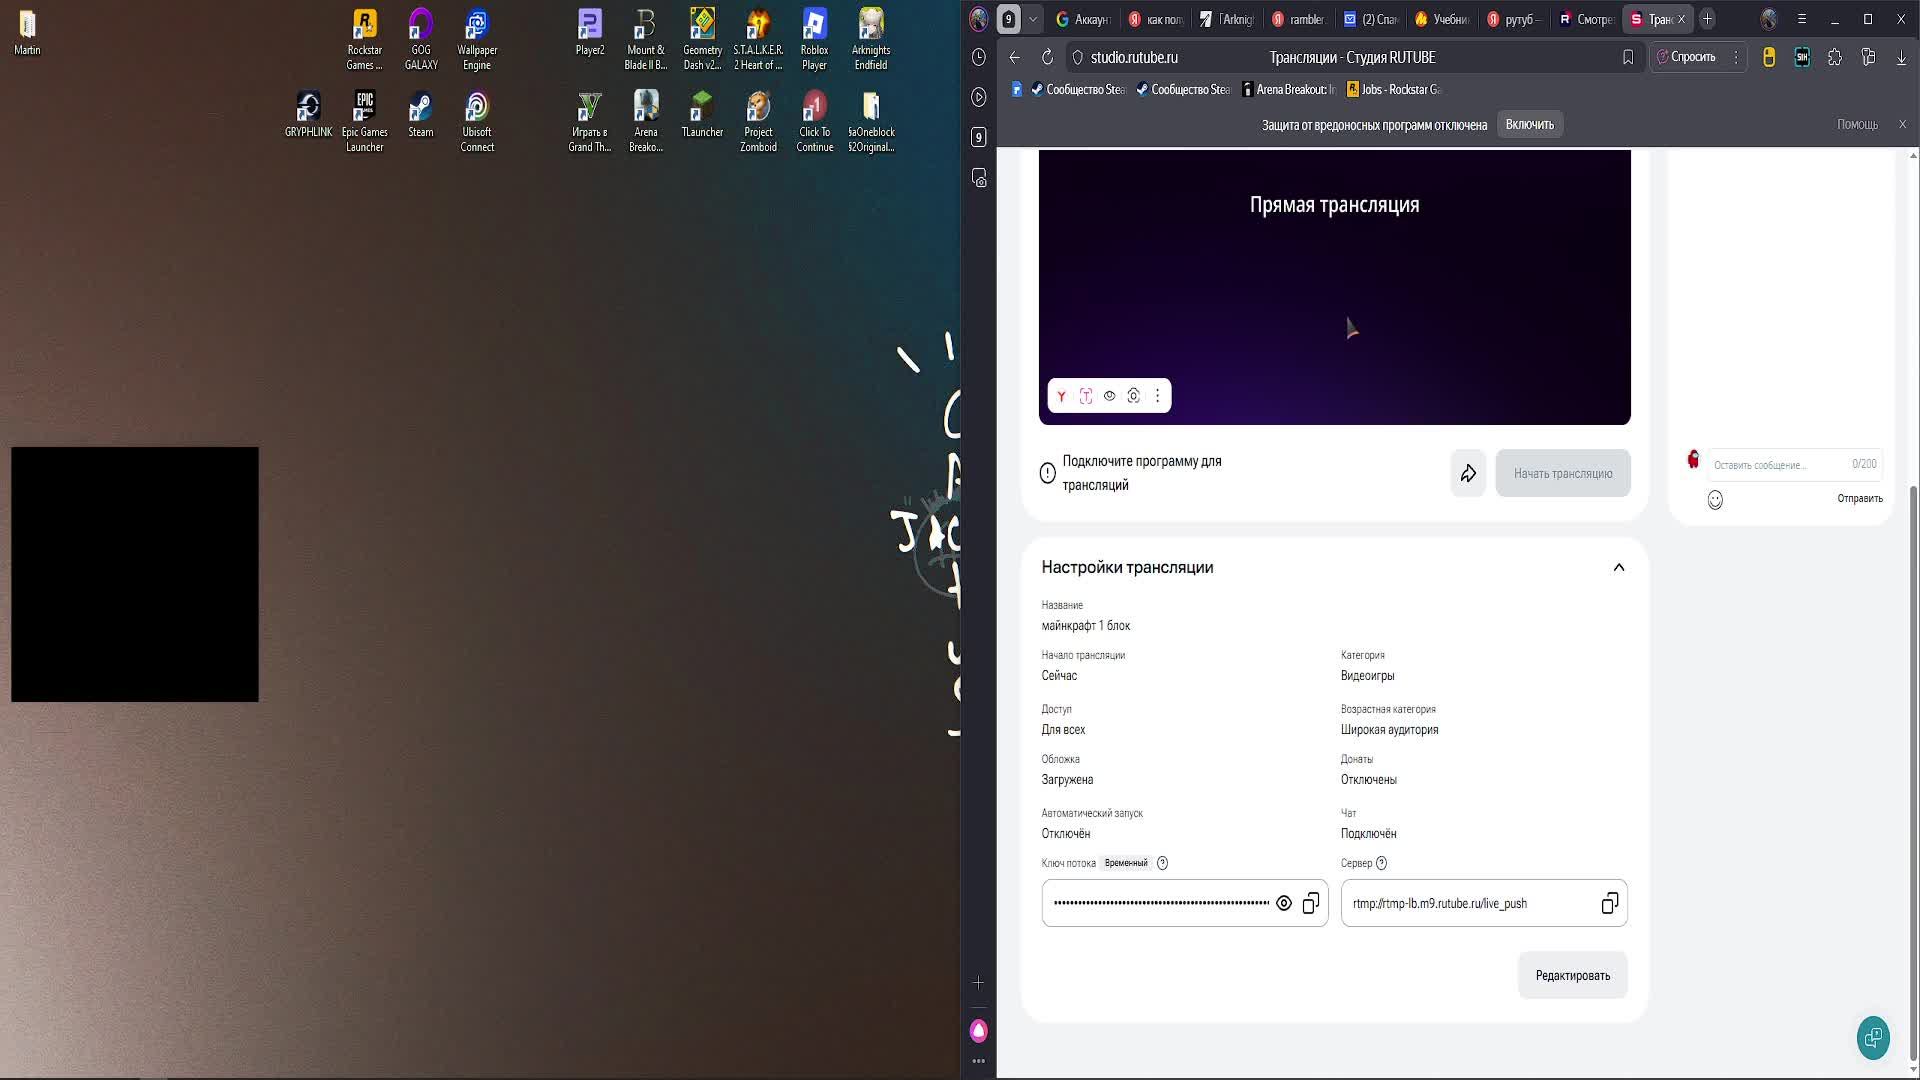This screenshot has height=1080, width=1920.
Task: Collapse the Настройки трансляции section
Action: tap(1618, 568)
